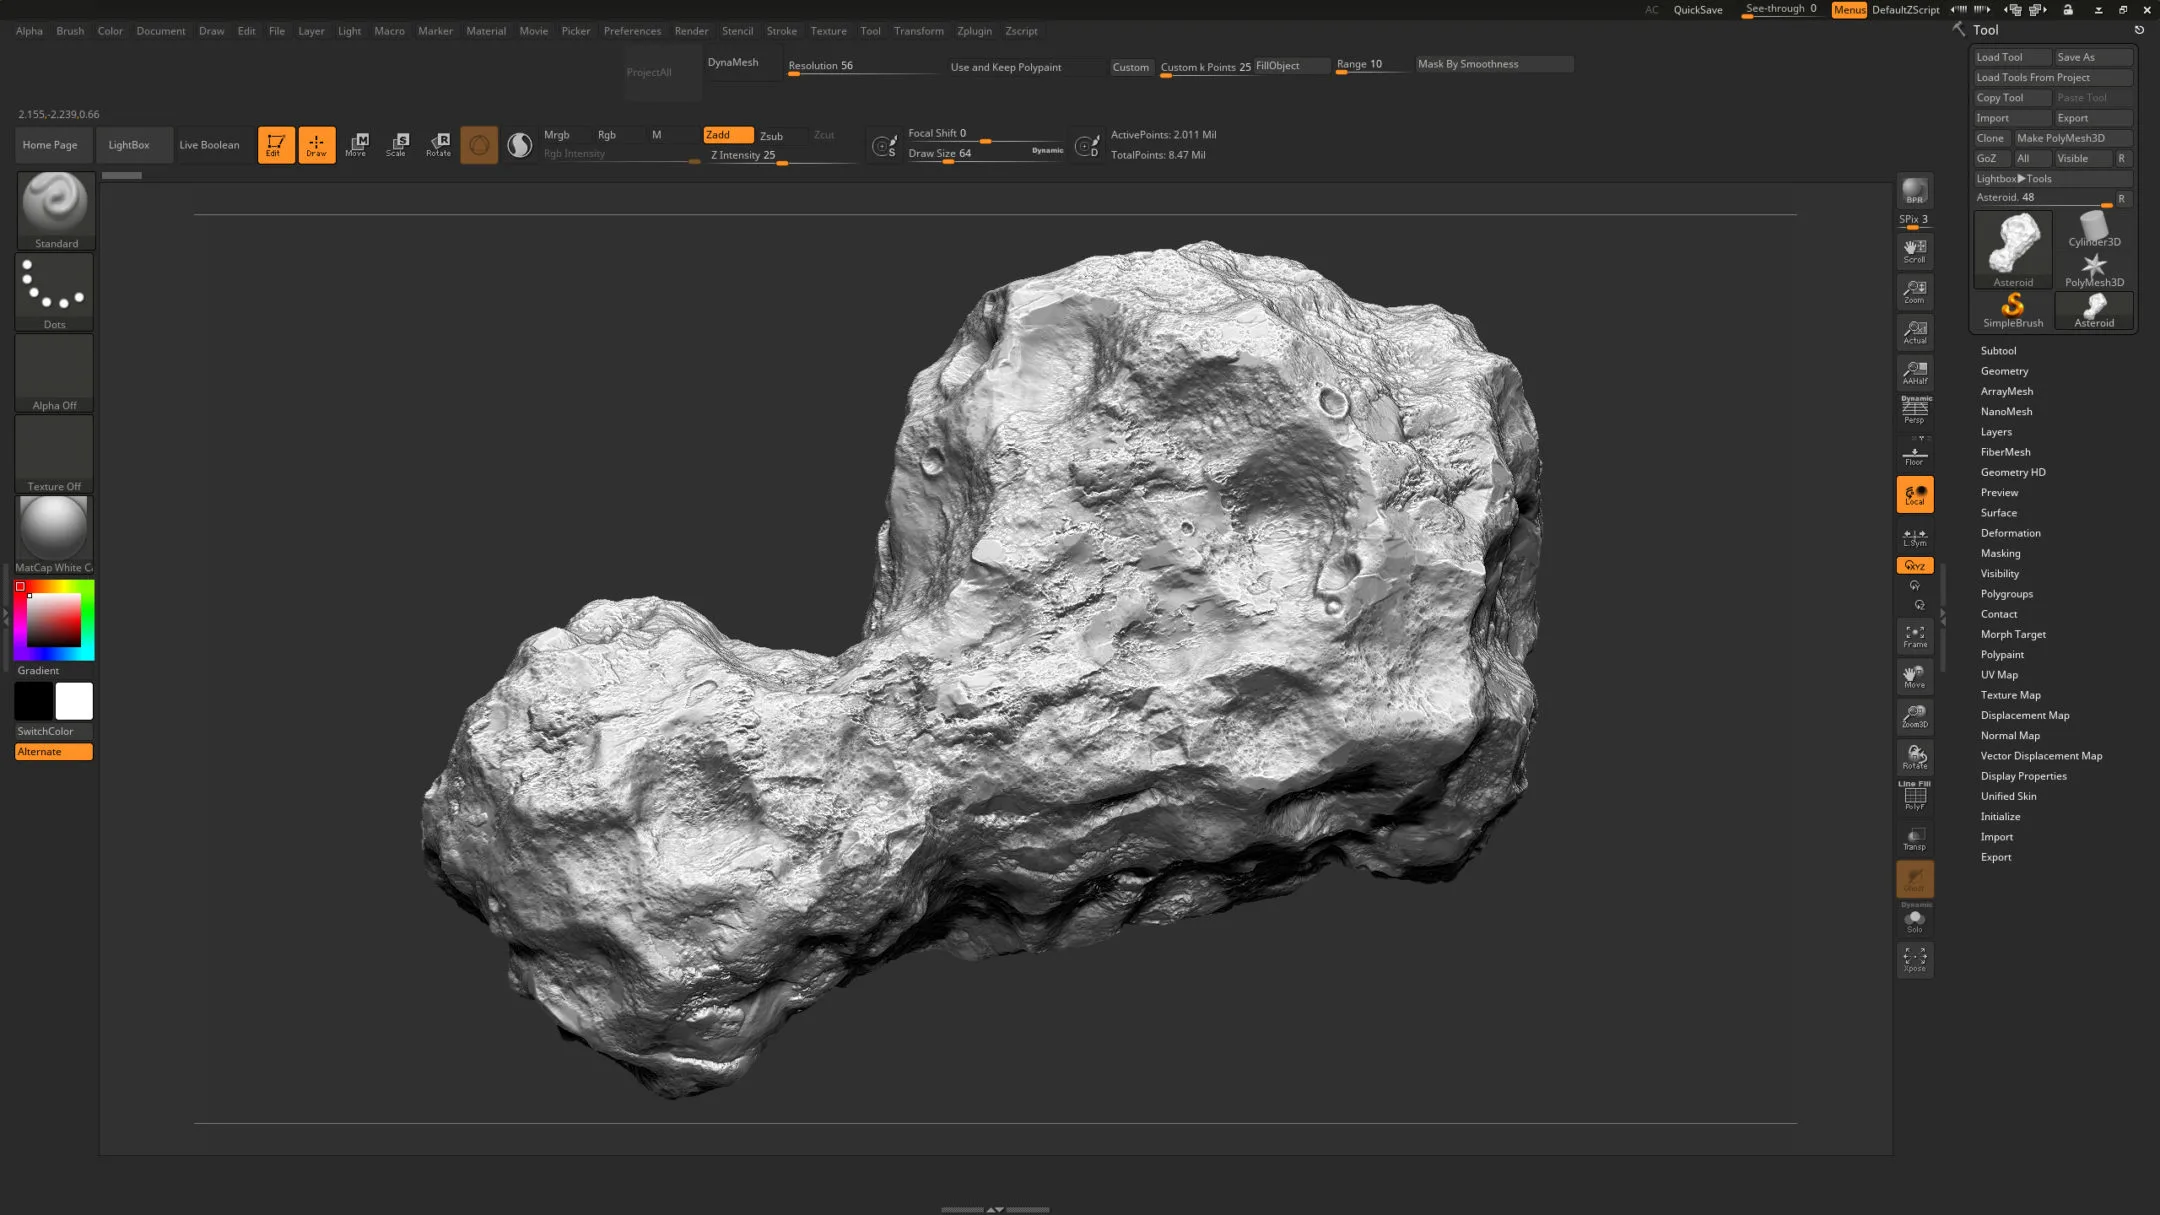Expand the Deformation section
The width and height of the screenshot is (2160, 1215).
click(x=2010, y=533)
